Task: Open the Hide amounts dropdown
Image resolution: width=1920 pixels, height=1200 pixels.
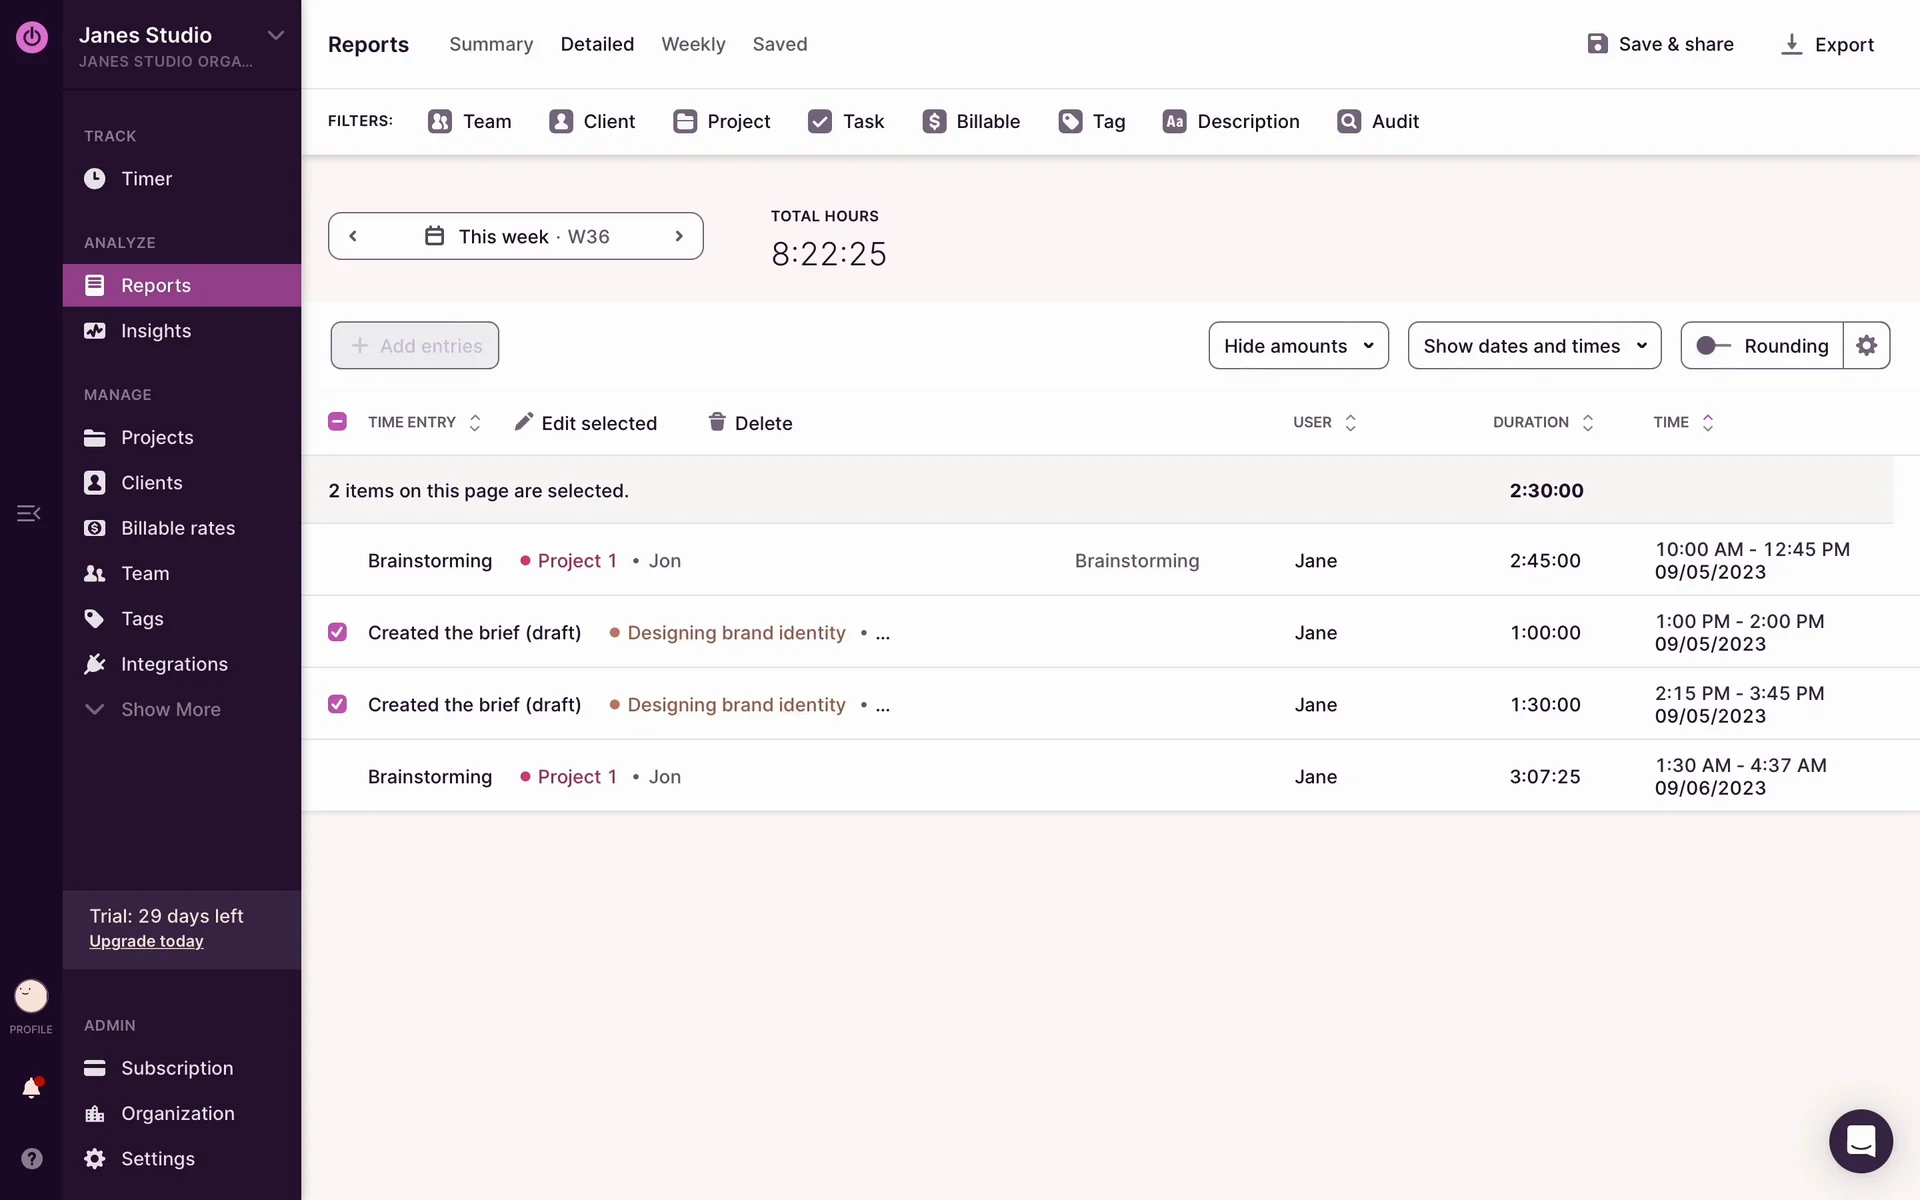Action: coord(1298,346)
